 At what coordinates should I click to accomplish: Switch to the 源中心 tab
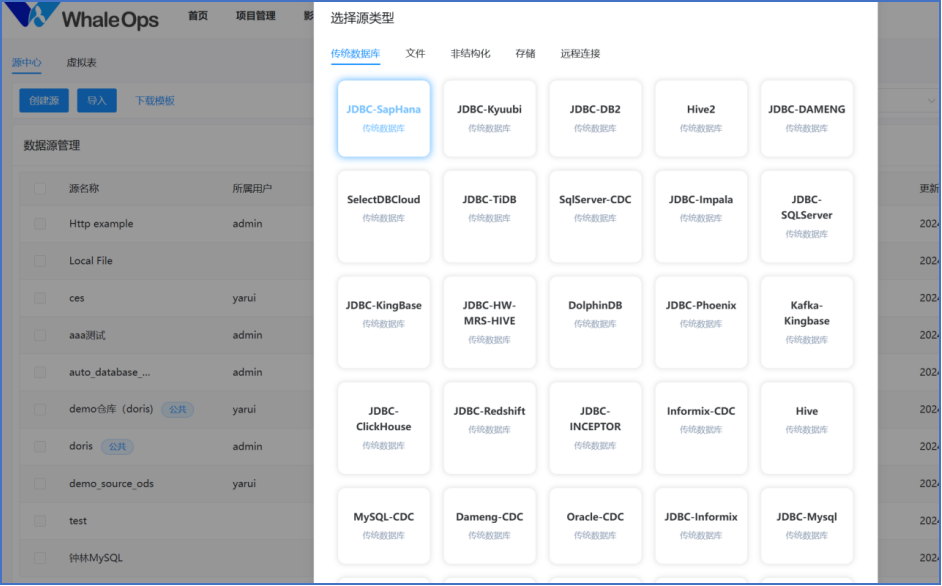tap(26, 63)
